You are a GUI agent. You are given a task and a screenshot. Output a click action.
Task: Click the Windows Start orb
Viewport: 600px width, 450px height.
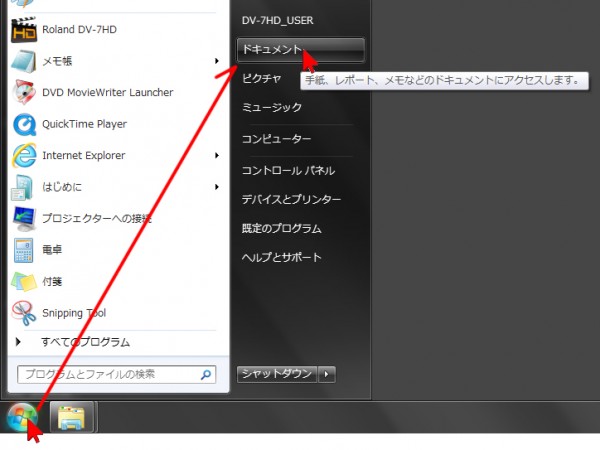tap(21, 417)
